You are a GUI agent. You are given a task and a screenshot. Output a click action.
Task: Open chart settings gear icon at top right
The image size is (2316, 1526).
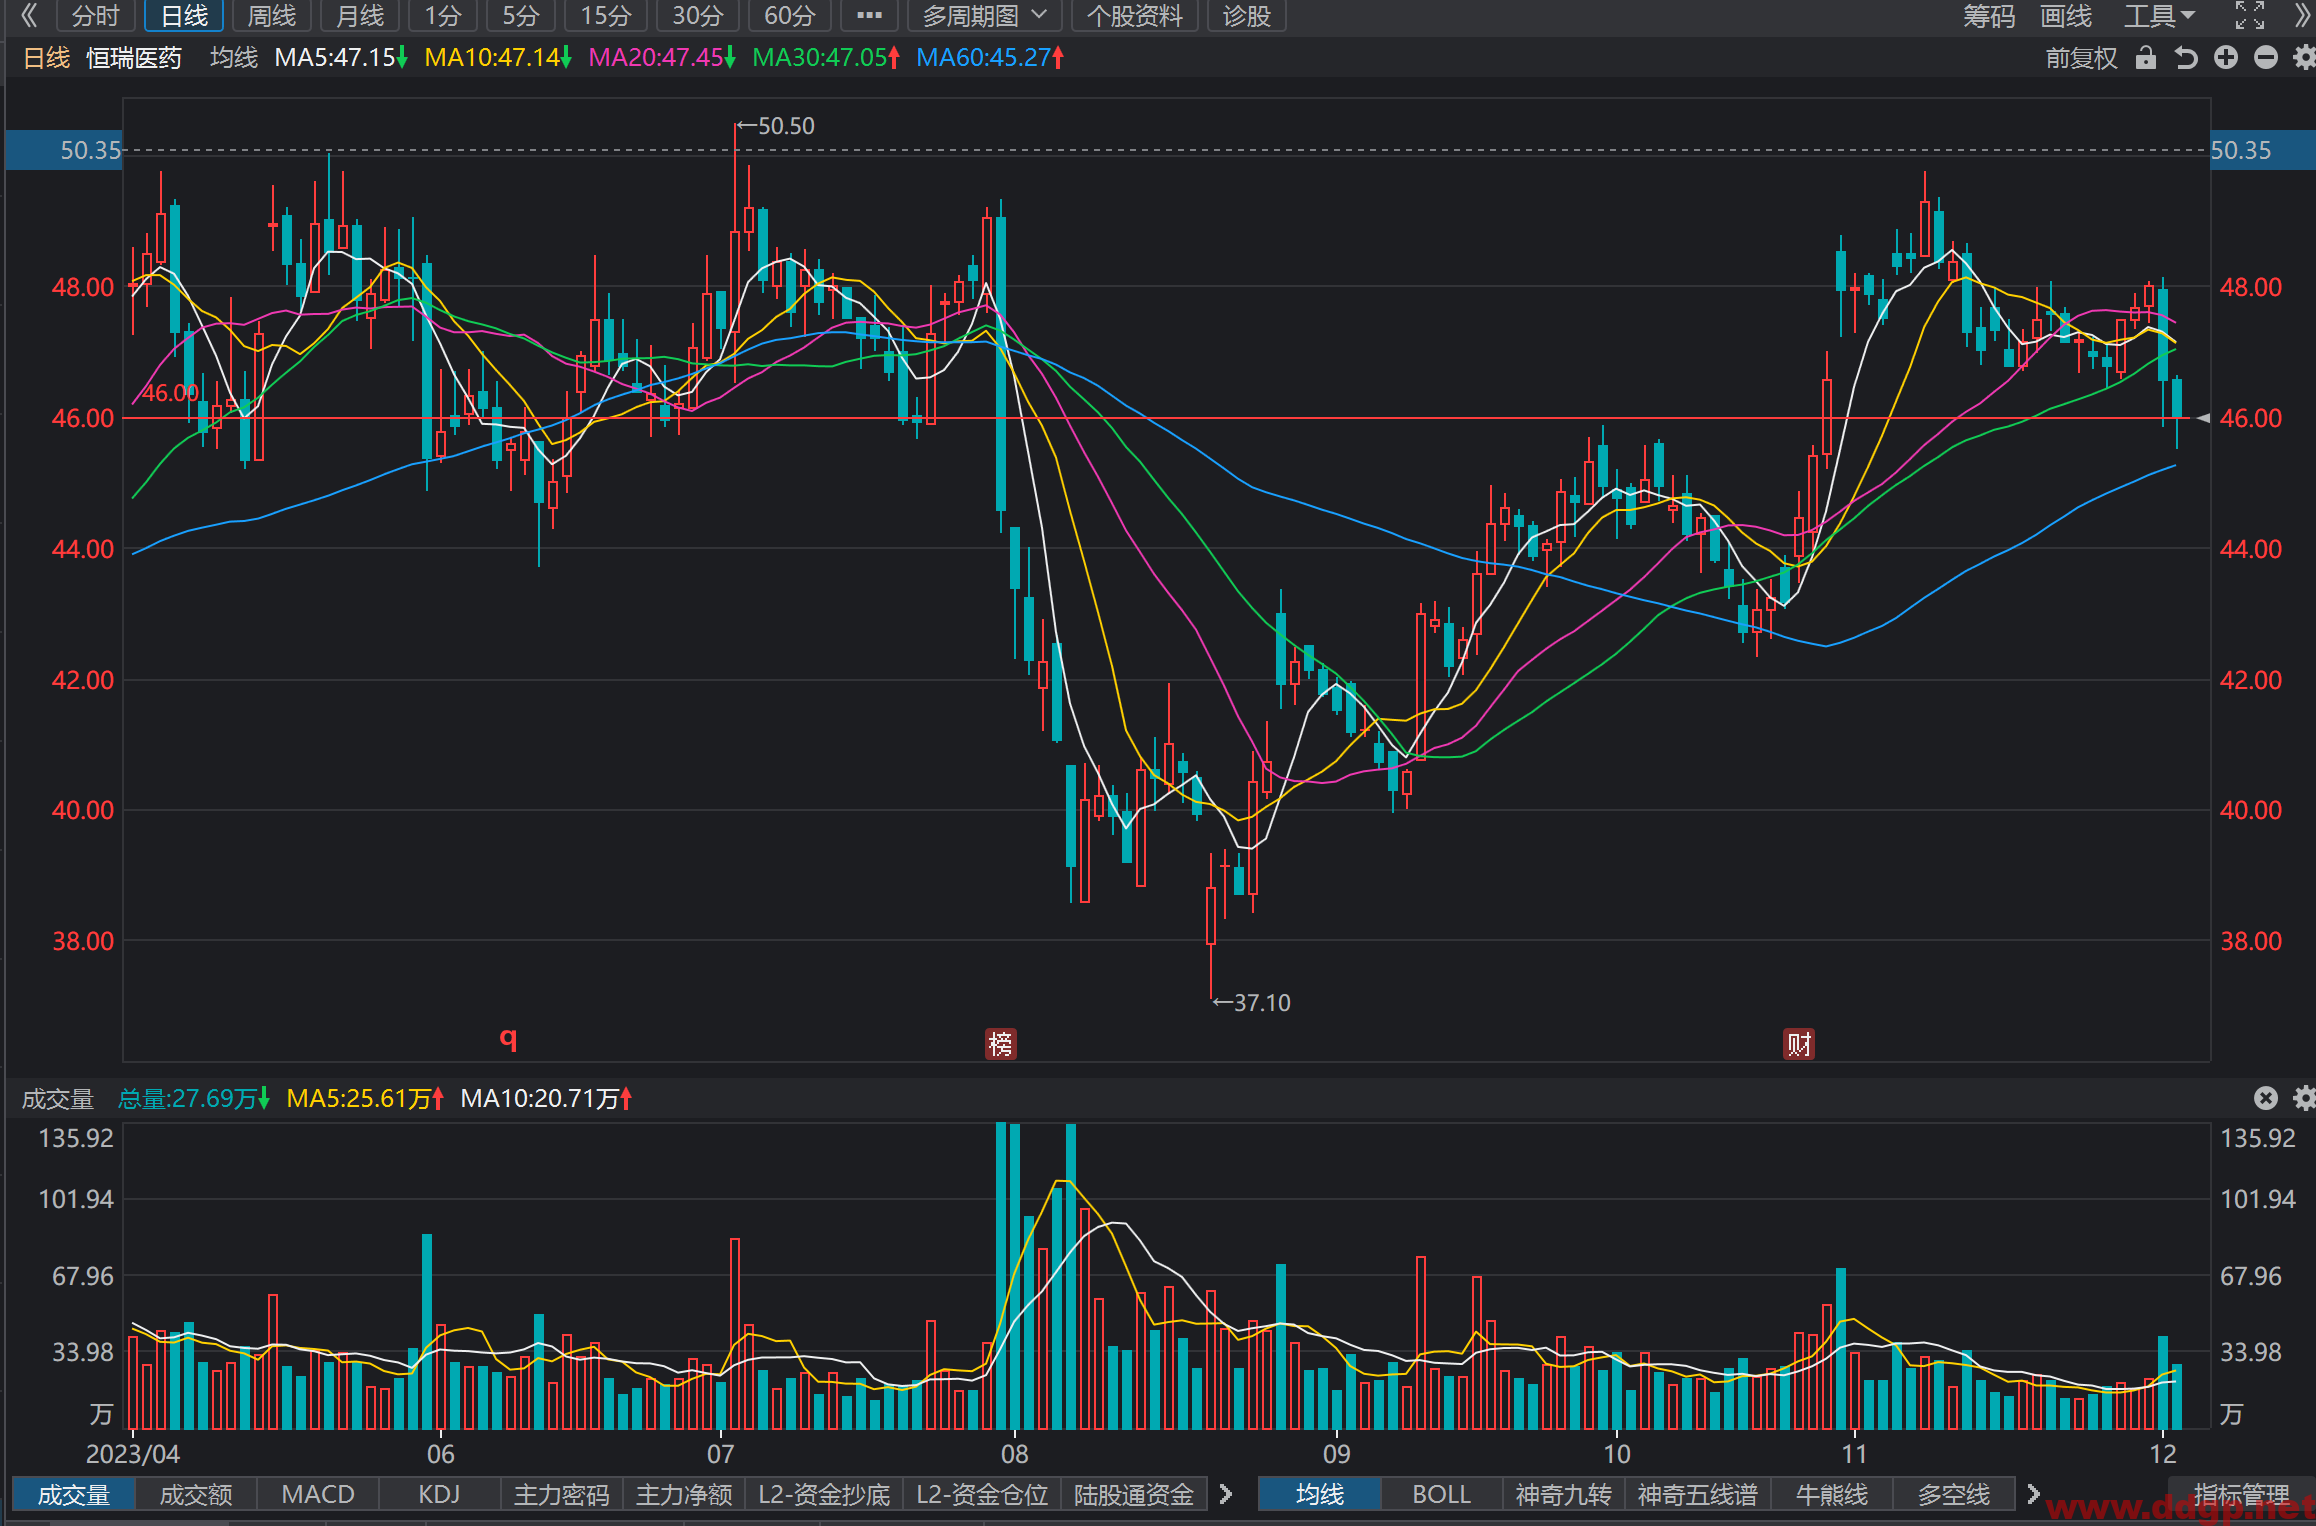tap(2304, 58)
